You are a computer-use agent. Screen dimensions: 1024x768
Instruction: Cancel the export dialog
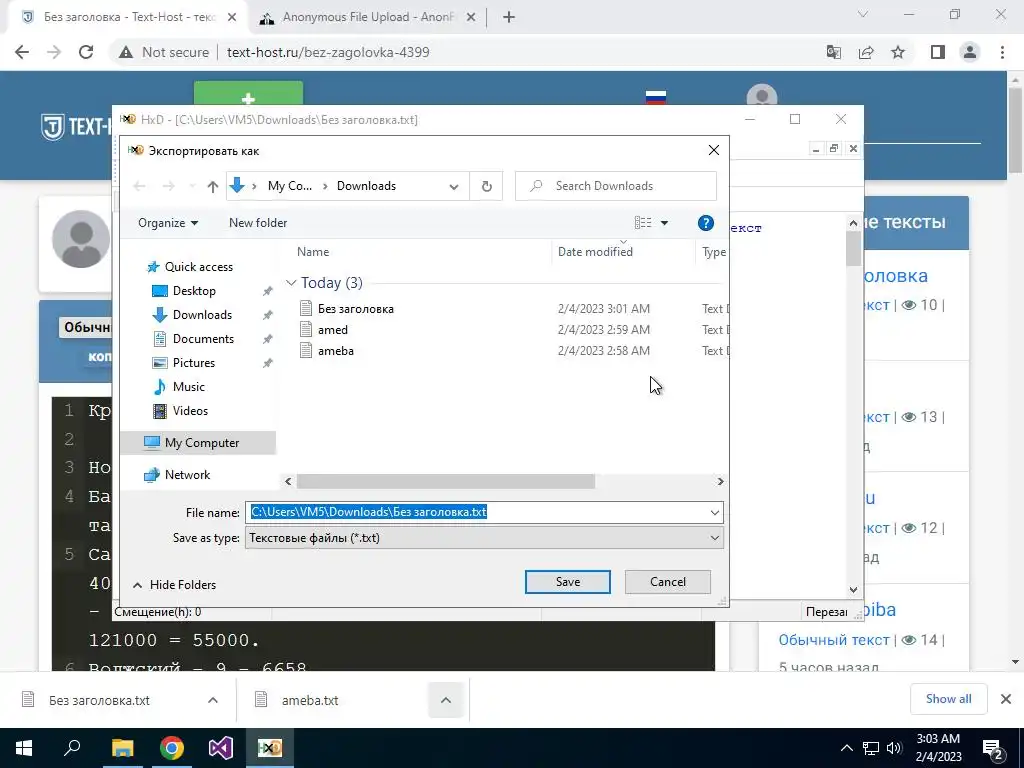[667, 582]
